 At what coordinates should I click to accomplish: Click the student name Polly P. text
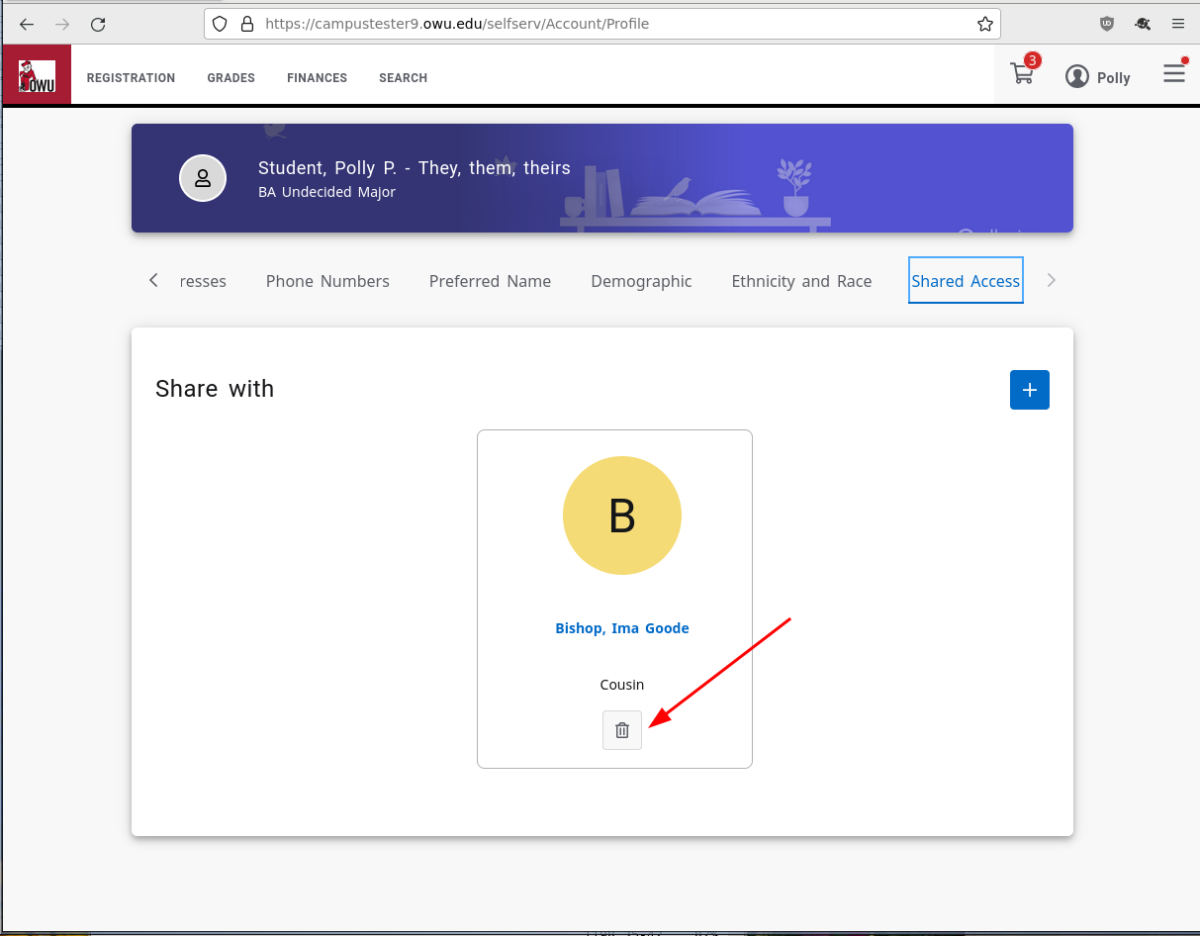(414, 168)
